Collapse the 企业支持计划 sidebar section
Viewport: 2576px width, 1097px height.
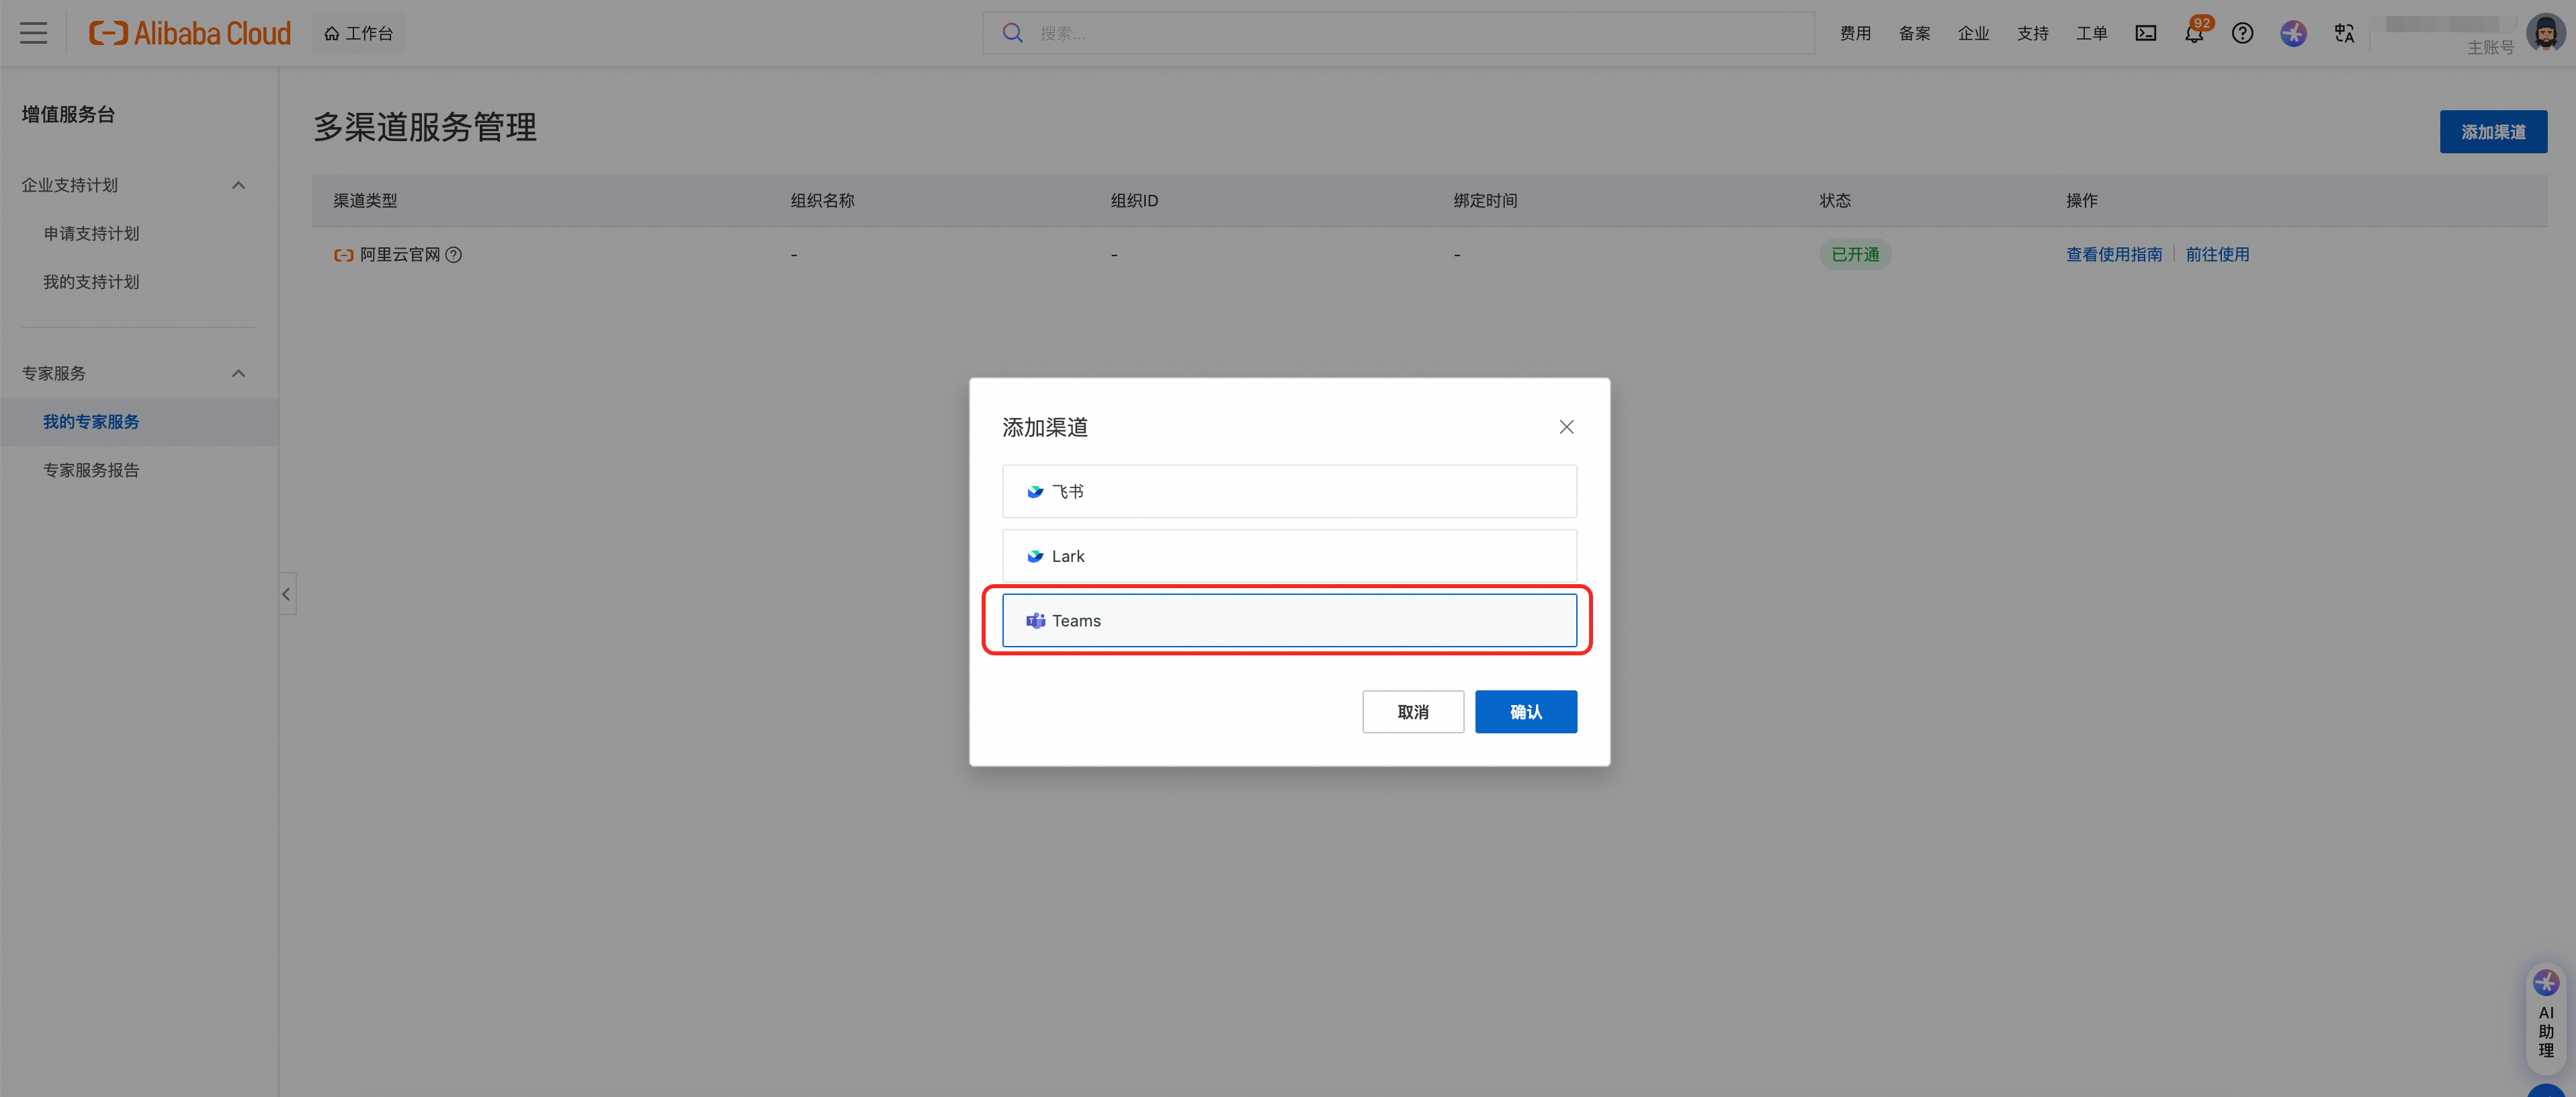238,185
